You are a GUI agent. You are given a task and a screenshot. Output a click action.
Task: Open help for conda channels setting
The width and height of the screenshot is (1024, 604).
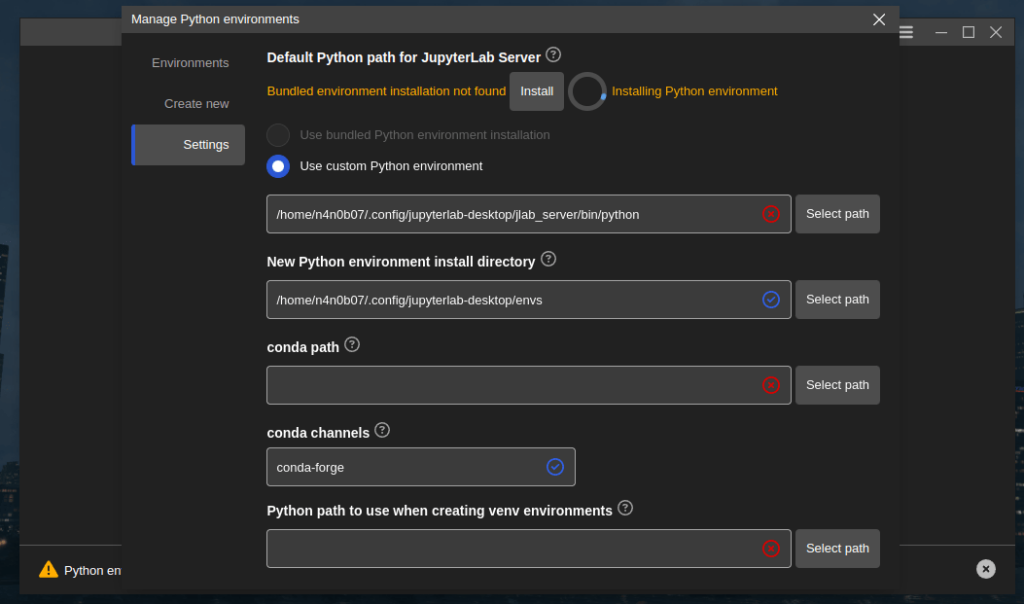pos(381,431)
